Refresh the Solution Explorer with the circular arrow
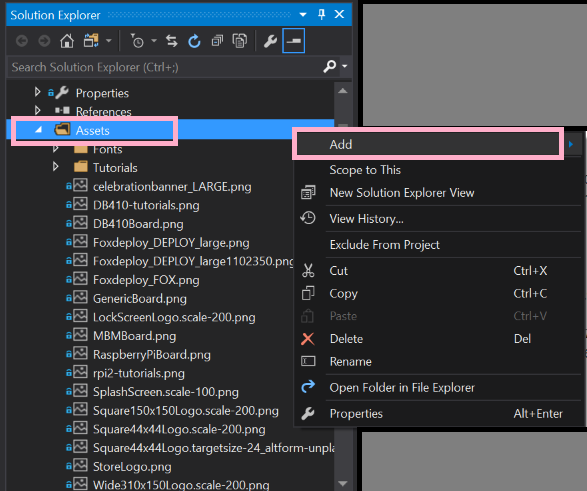Viewport: 587px width, 491px height. coord(194,41)
